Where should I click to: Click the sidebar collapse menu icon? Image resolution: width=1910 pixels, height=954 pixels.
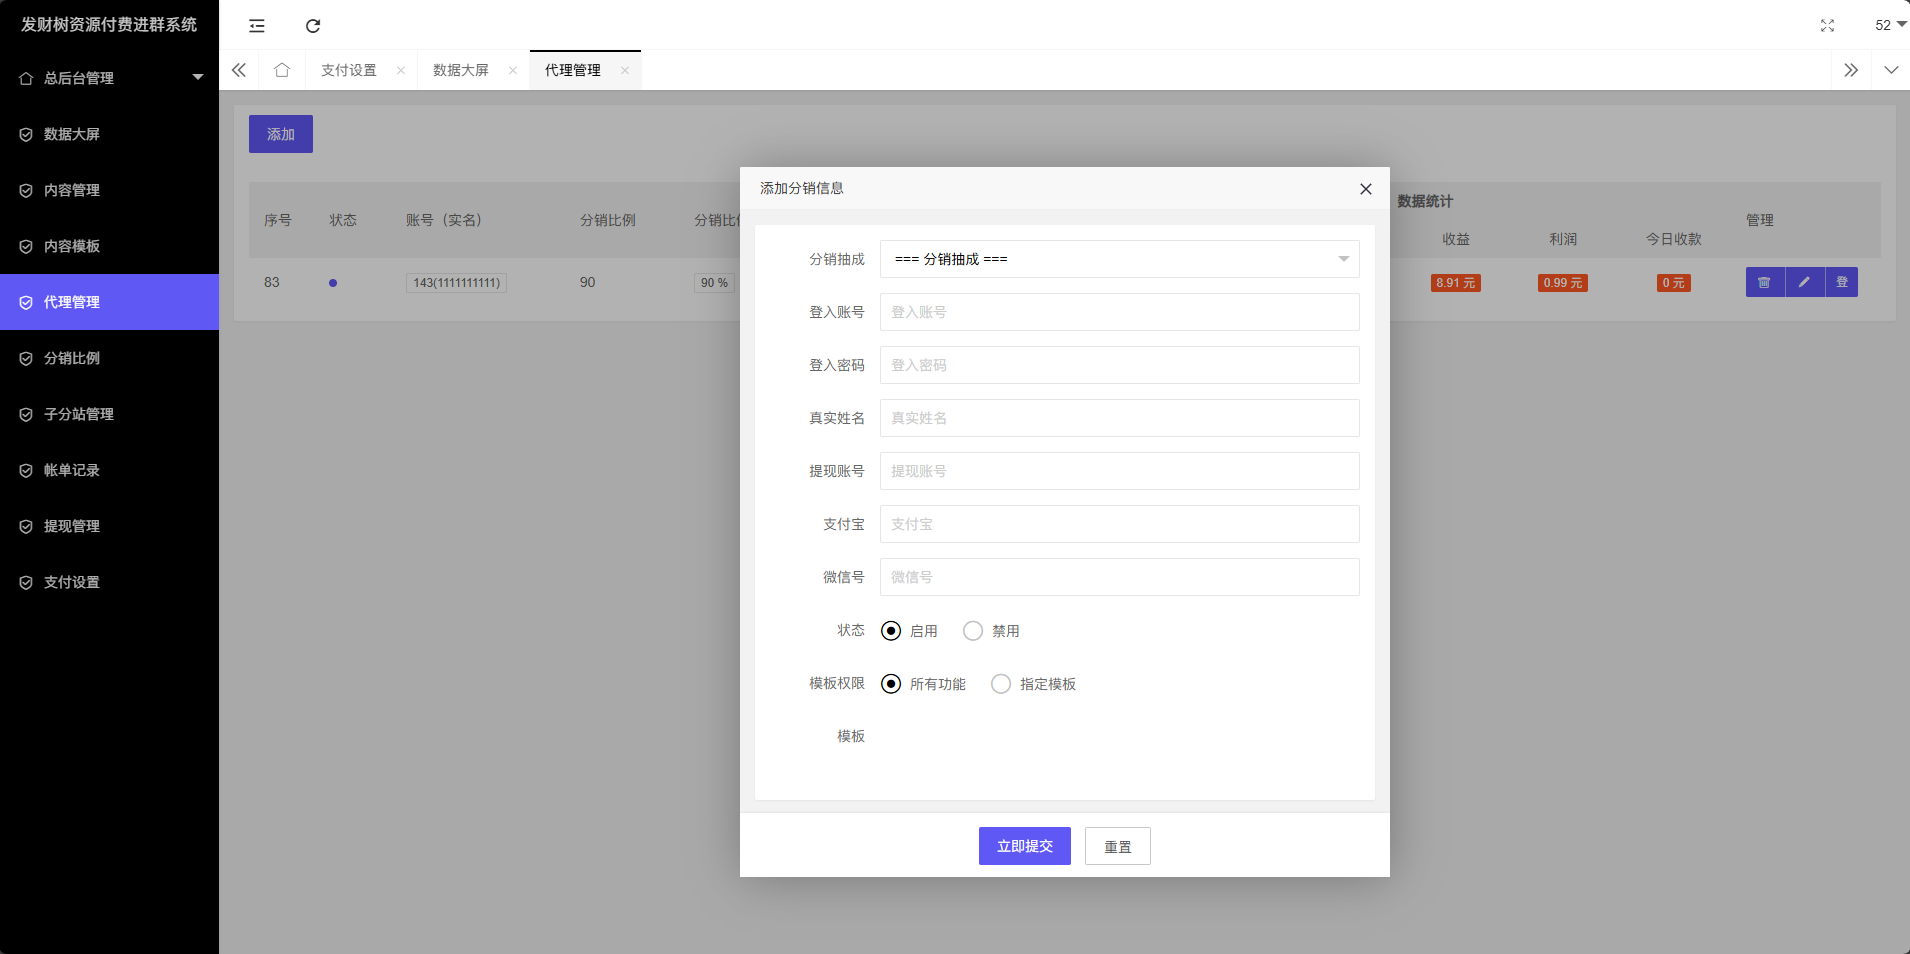click(x=257, y=26)
